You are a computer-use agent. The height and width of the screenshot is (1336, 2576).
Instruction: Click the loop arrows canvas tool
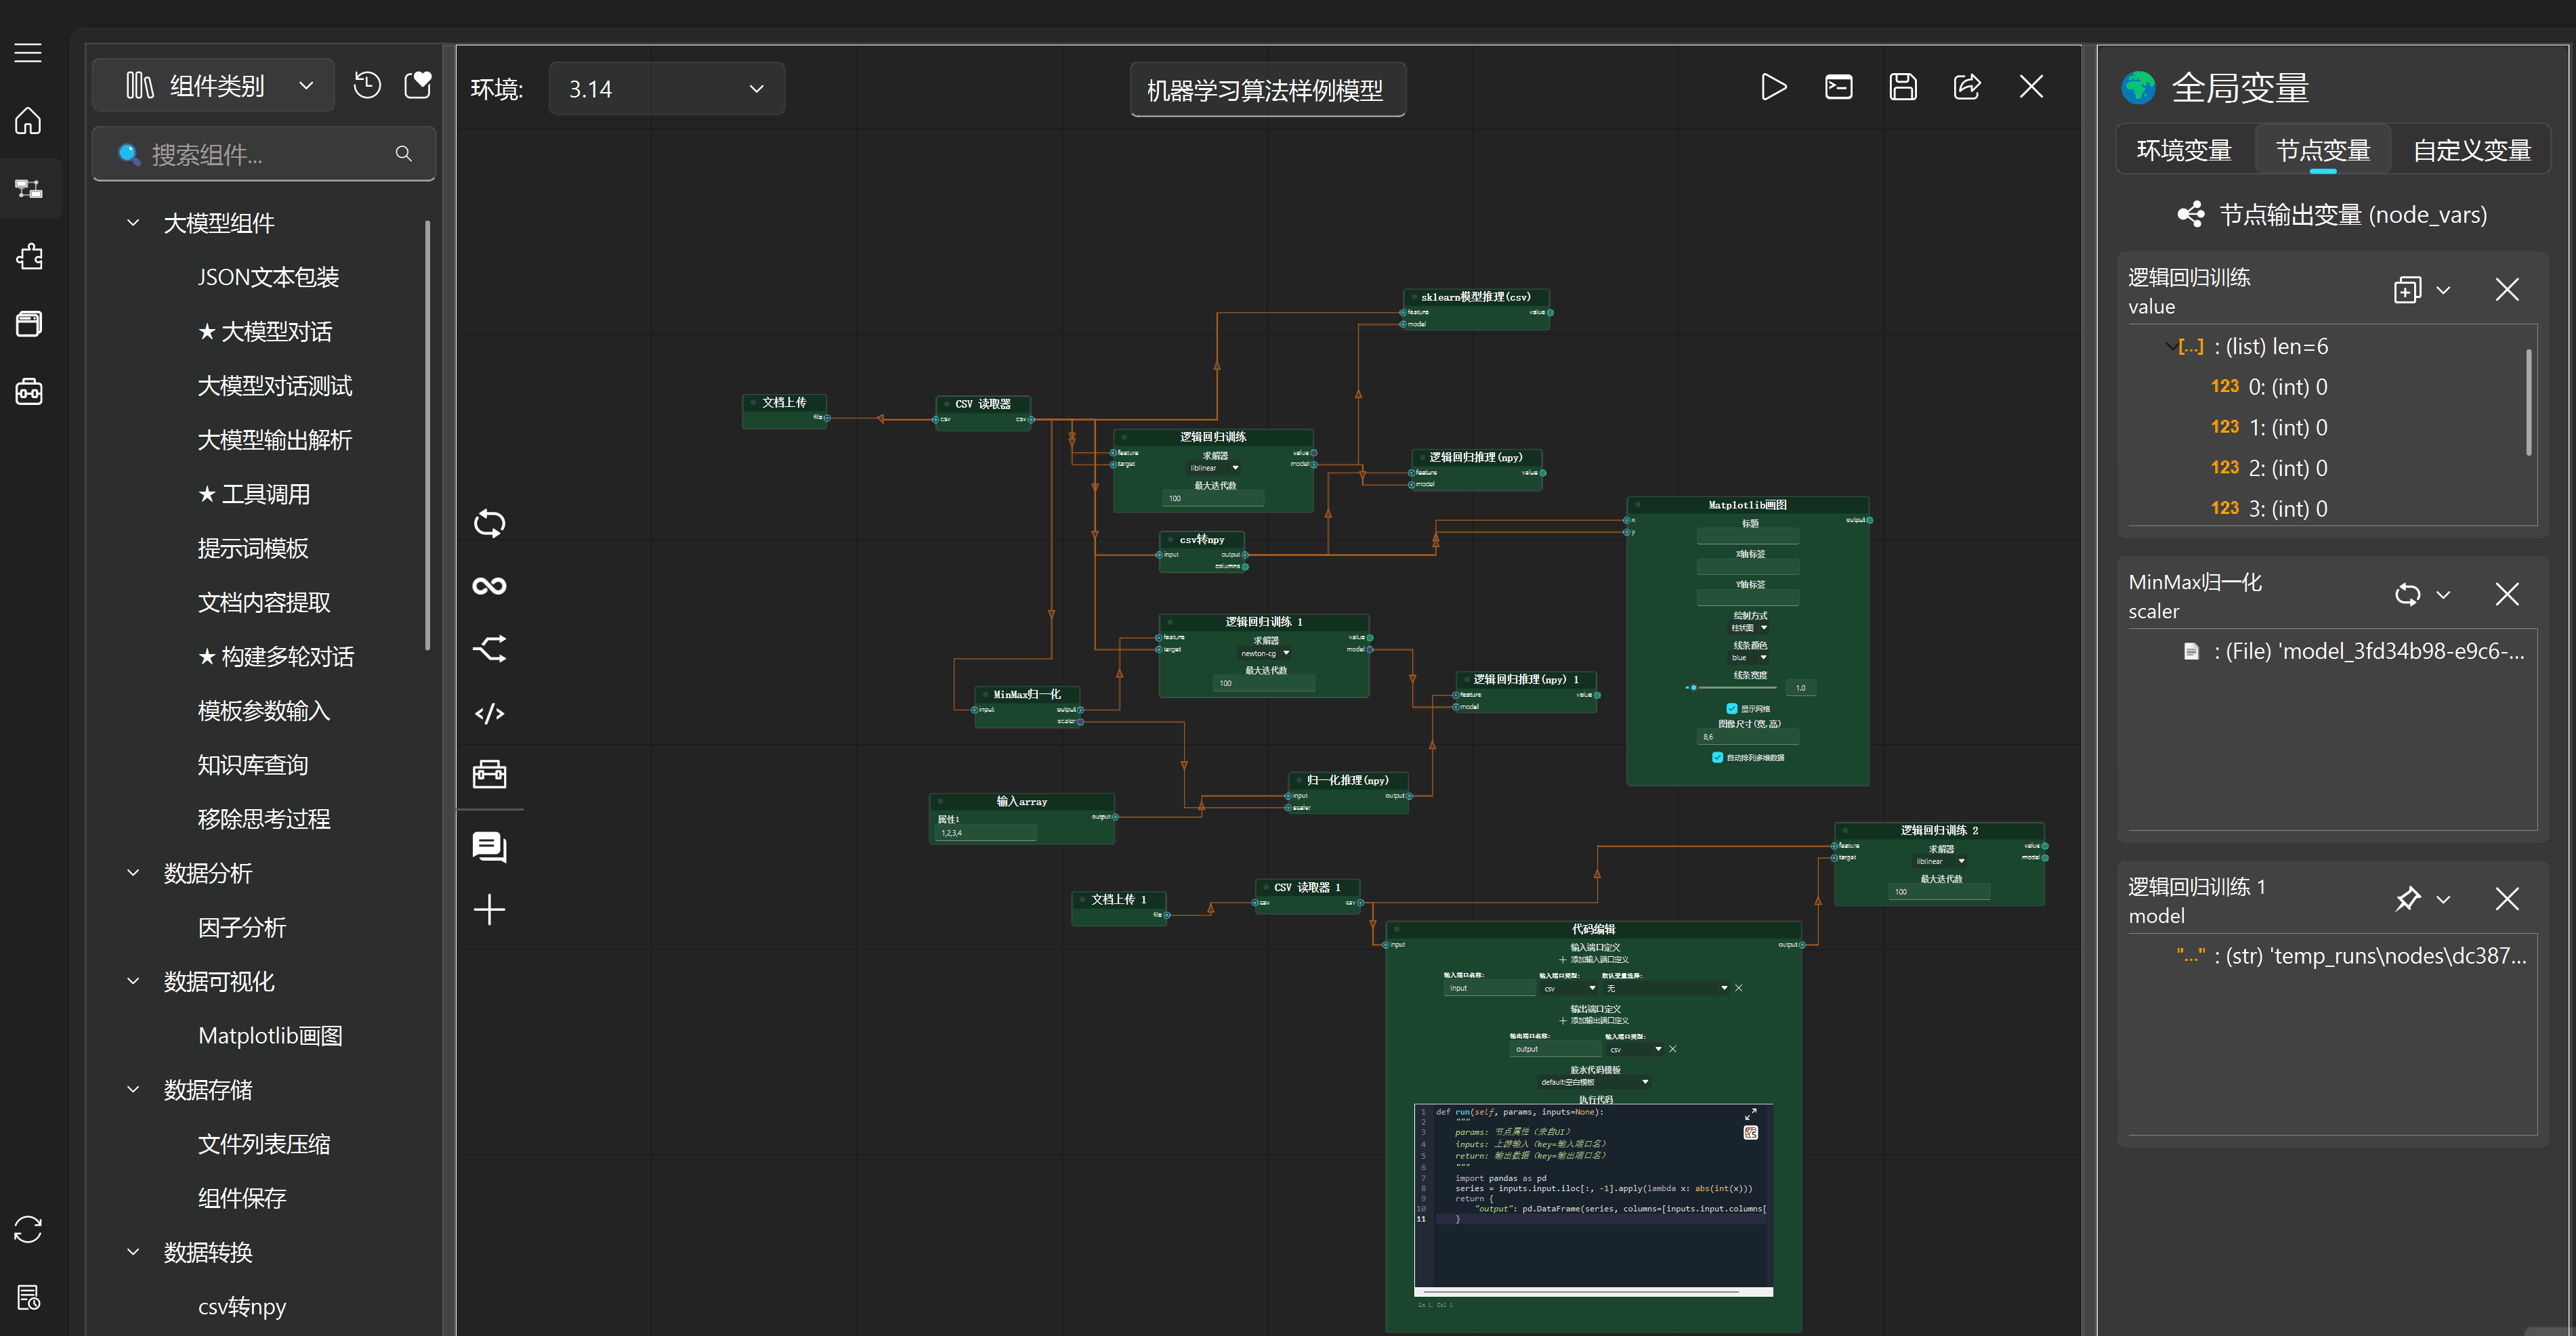489,523
